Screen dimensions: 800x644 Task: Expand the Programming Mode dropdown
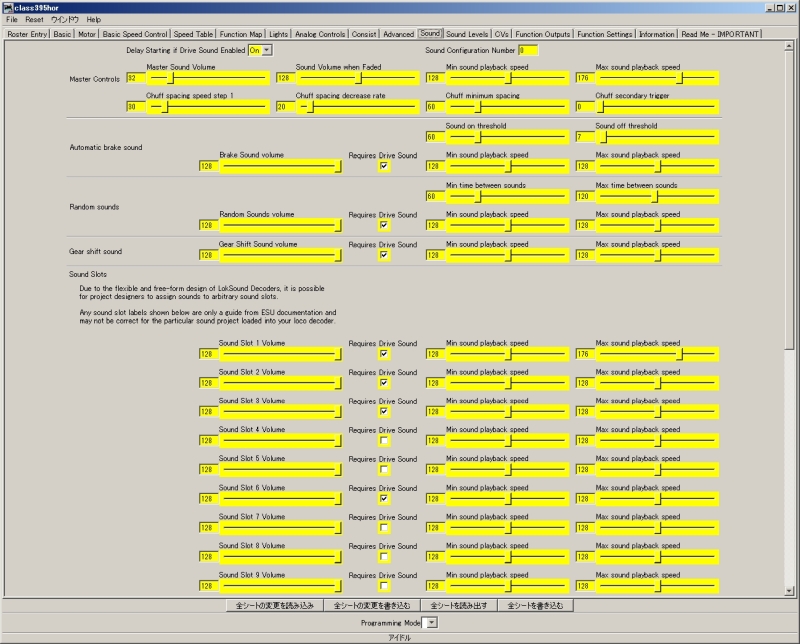click(x=432, y=623)
